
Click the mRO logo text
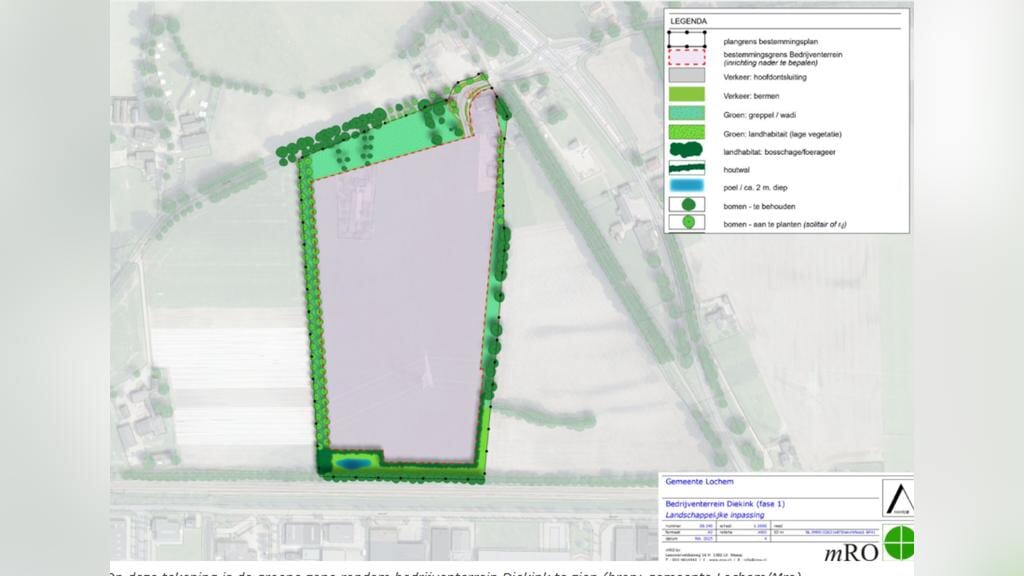[851, 552]
